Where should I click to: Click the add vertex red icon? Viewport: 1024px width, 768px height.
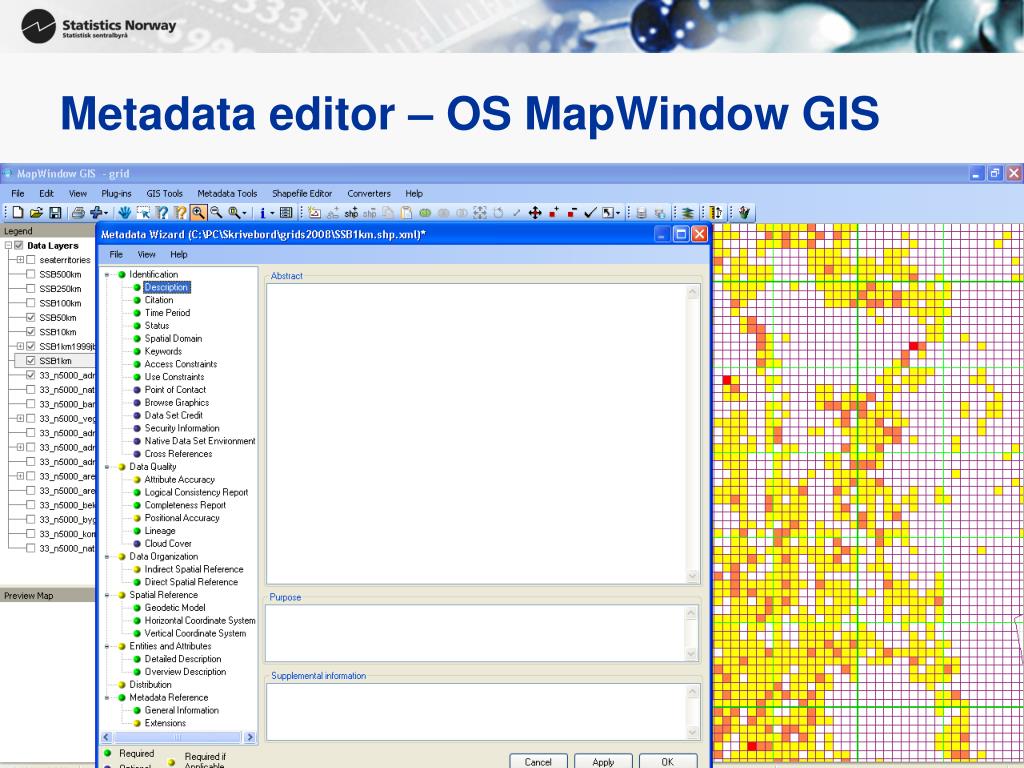click(x=554, y=212)
